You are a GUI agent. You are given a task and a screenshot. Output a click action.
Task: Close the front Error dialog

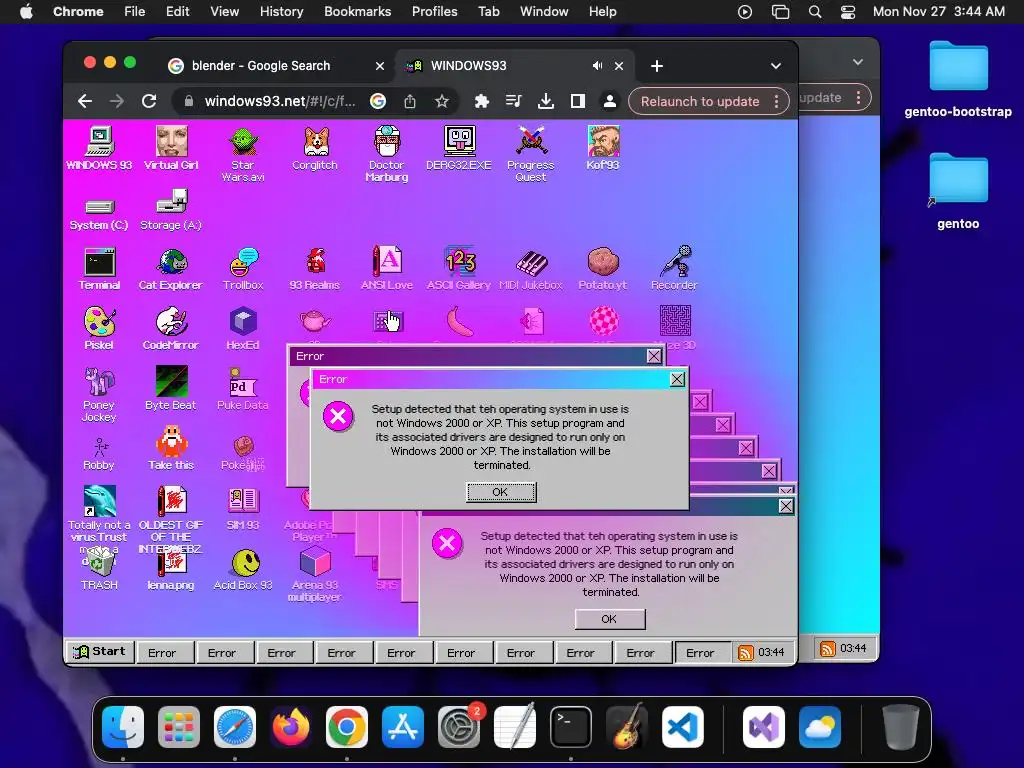[677, 379]
